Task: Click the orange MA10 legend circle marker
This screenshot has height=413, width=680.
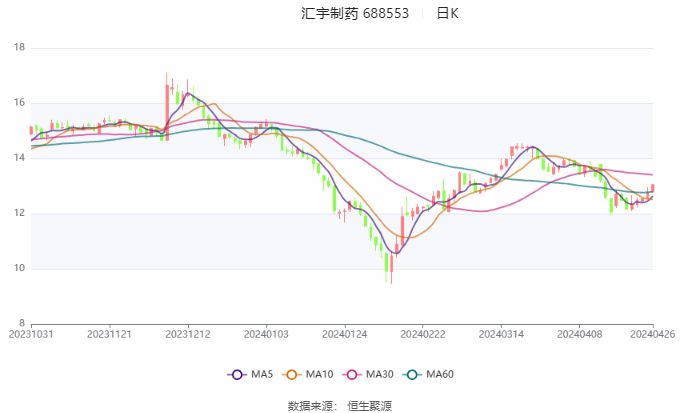Action: pyautogui.click(x=295, y=374)
